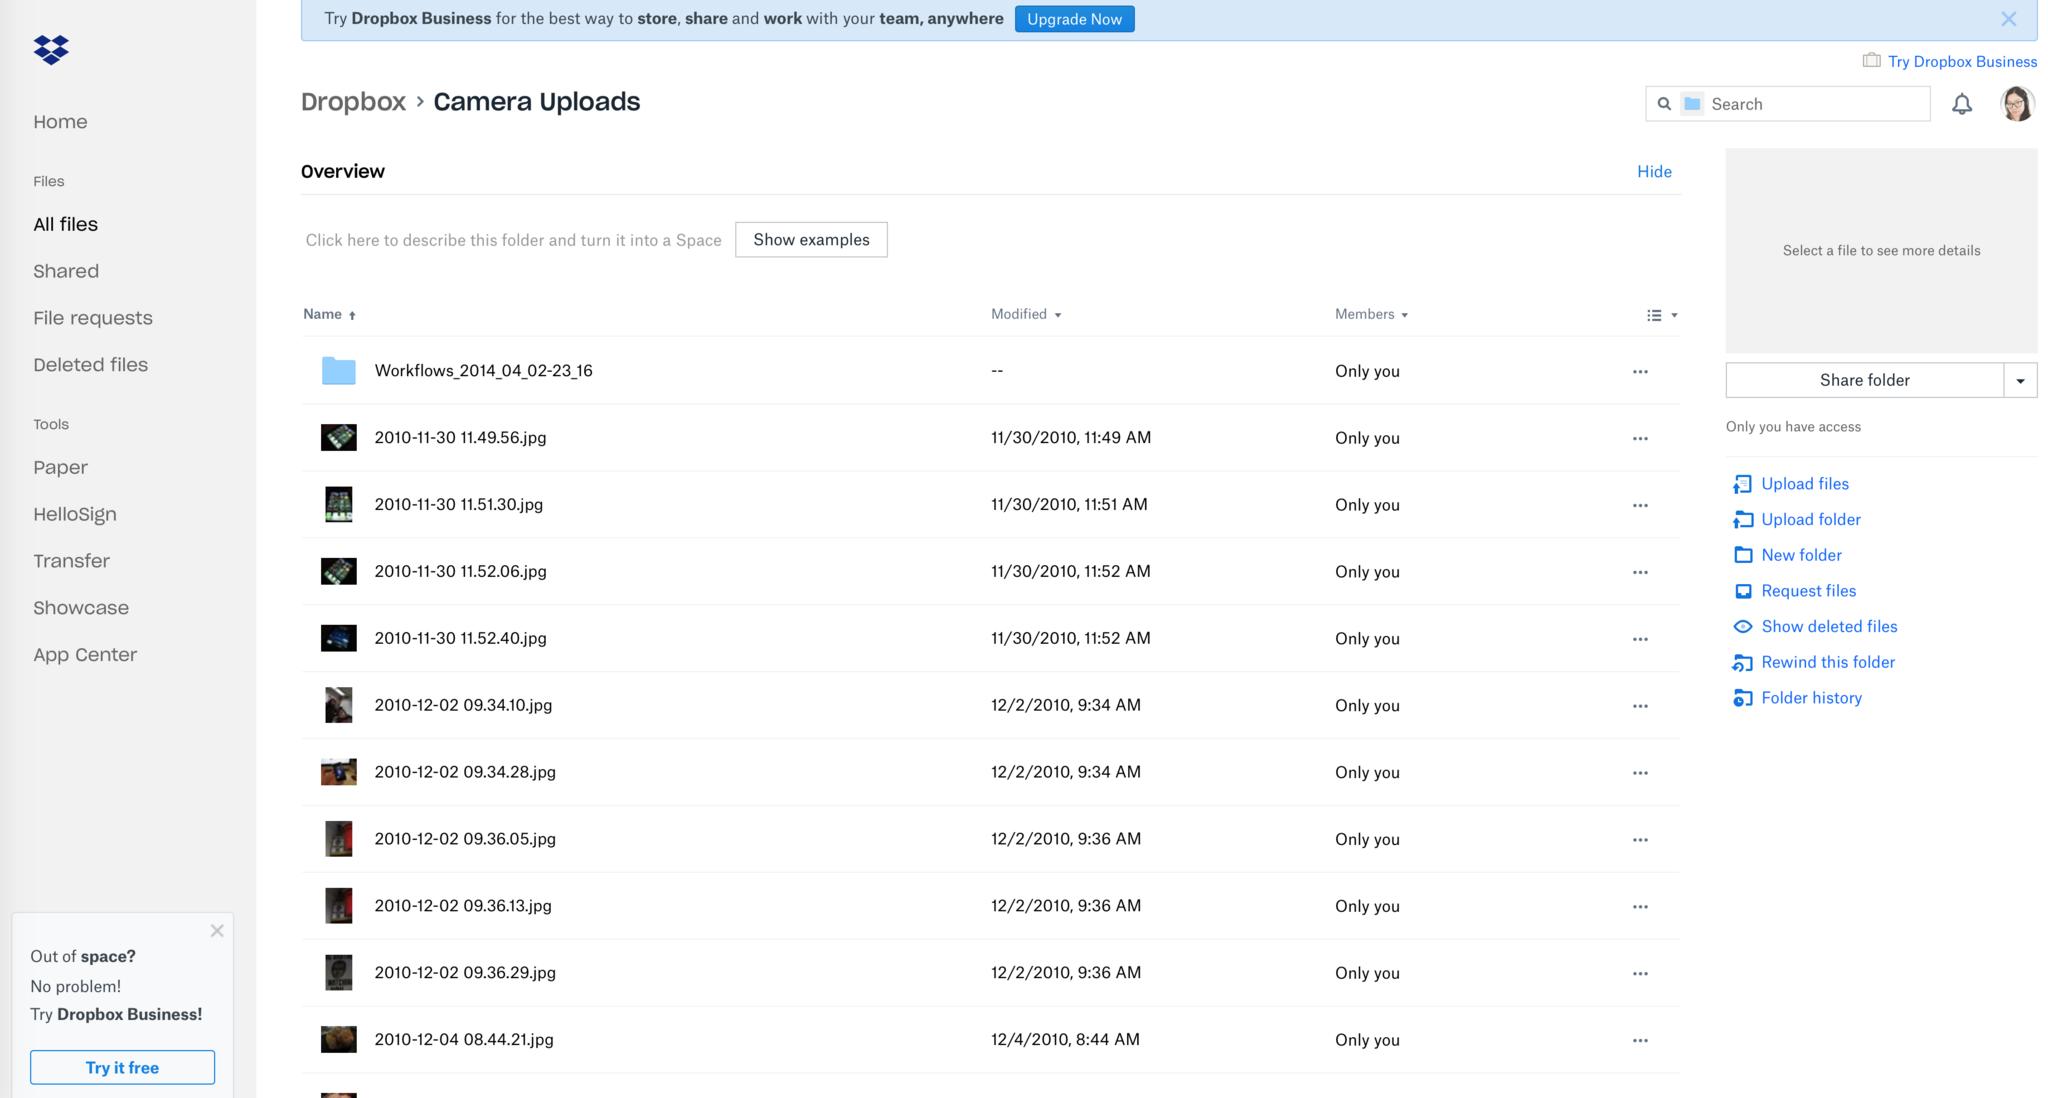Open more options for 2010-11-30 11.52.06.jpg
This screenshot has height=1098, width=2048.
(1640, 572)
